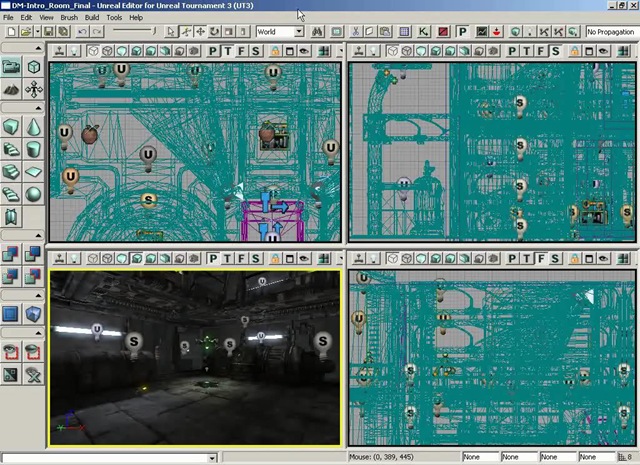Set perspective viewport to Front (F)
640x465 pixels.
(x=242, y=258)
